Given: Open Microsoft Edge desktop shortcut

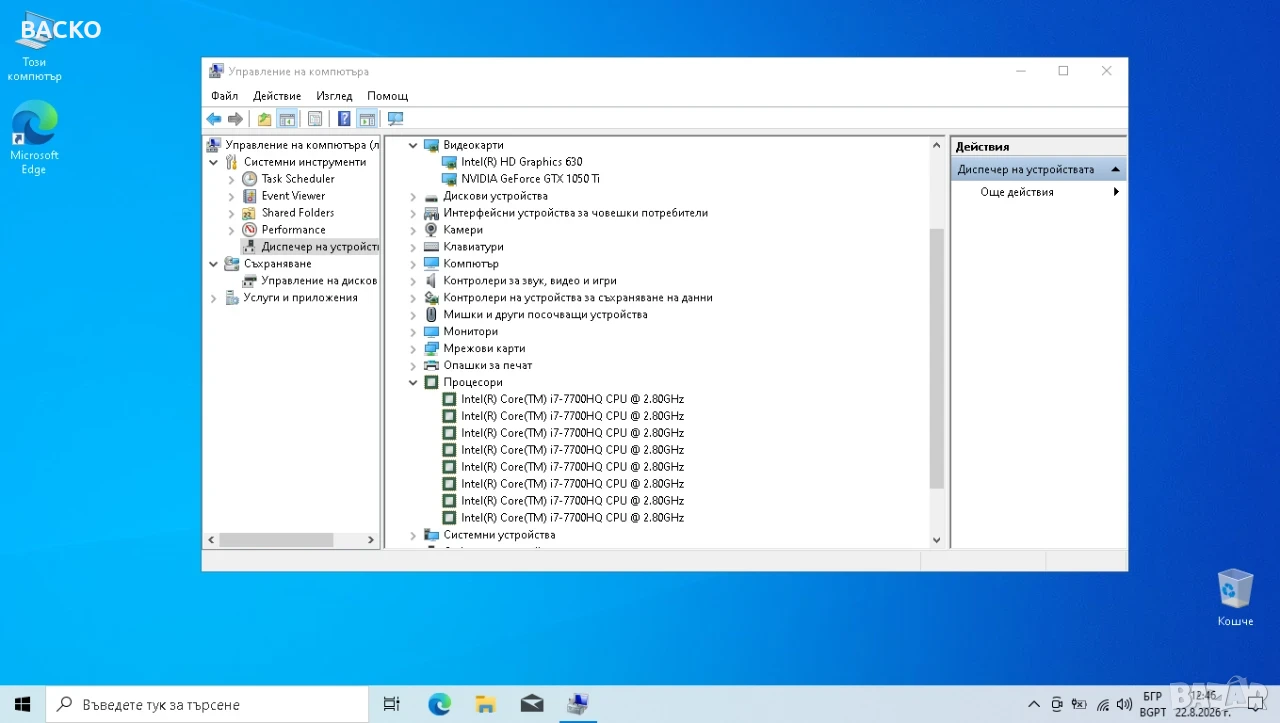Looking at the screenshot, I should click(34, 138).
